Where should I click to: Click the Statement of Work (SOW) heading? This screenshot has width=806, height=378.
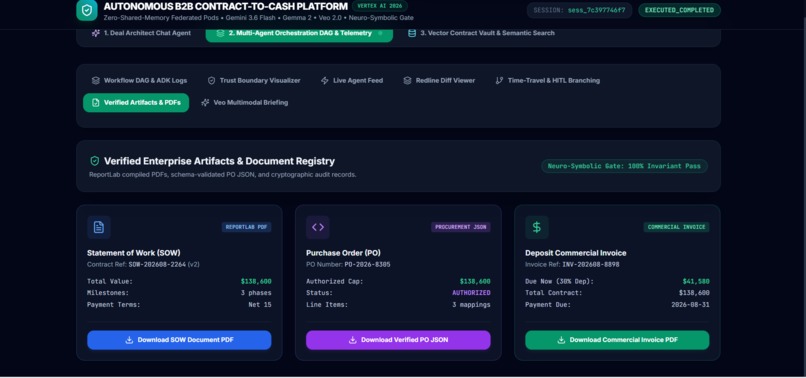pos(134,253)
